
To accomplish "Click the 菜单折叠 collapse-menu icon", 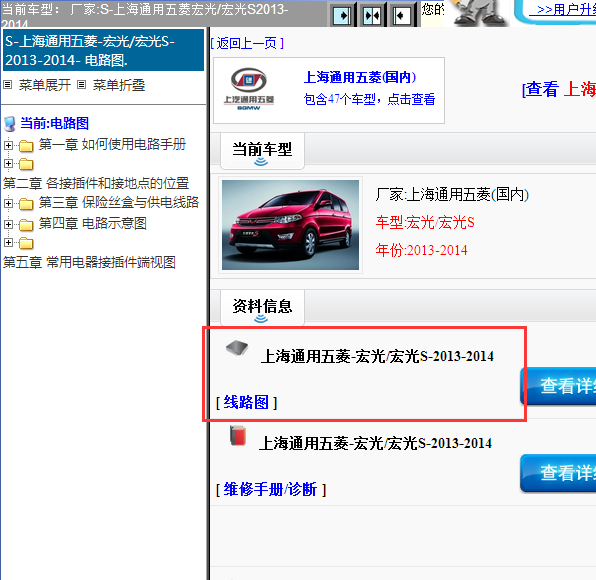I will (x=81, y=85).
